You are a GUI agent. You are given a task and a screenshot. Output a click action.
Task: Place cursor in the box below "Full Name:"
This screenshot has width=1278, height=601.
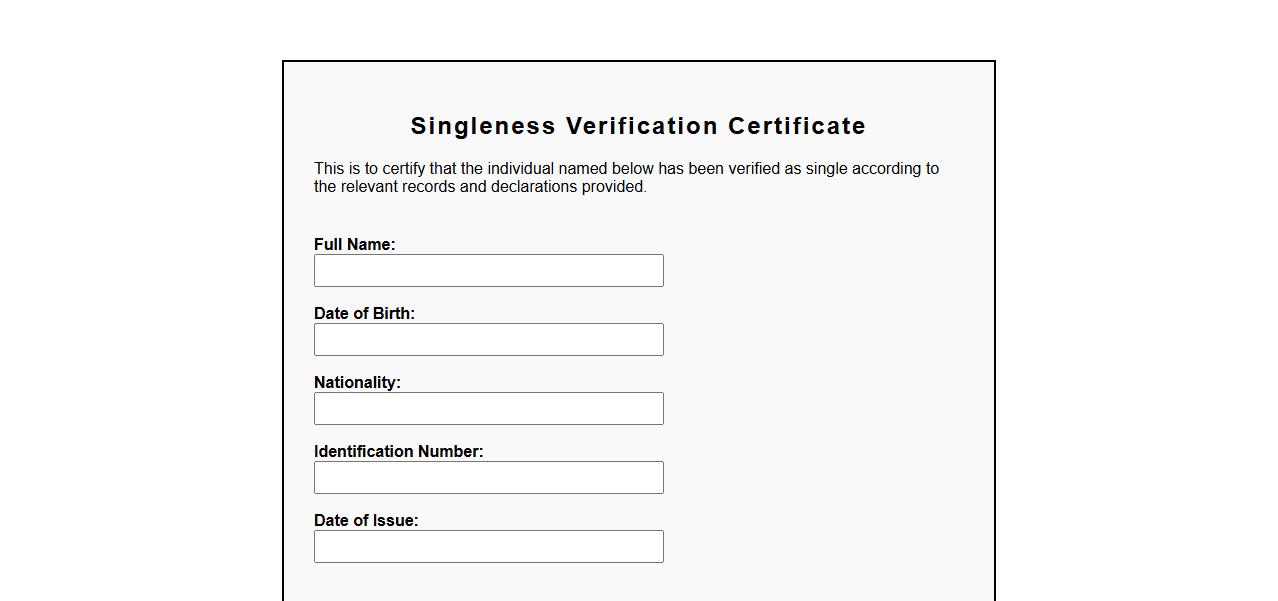488,270
